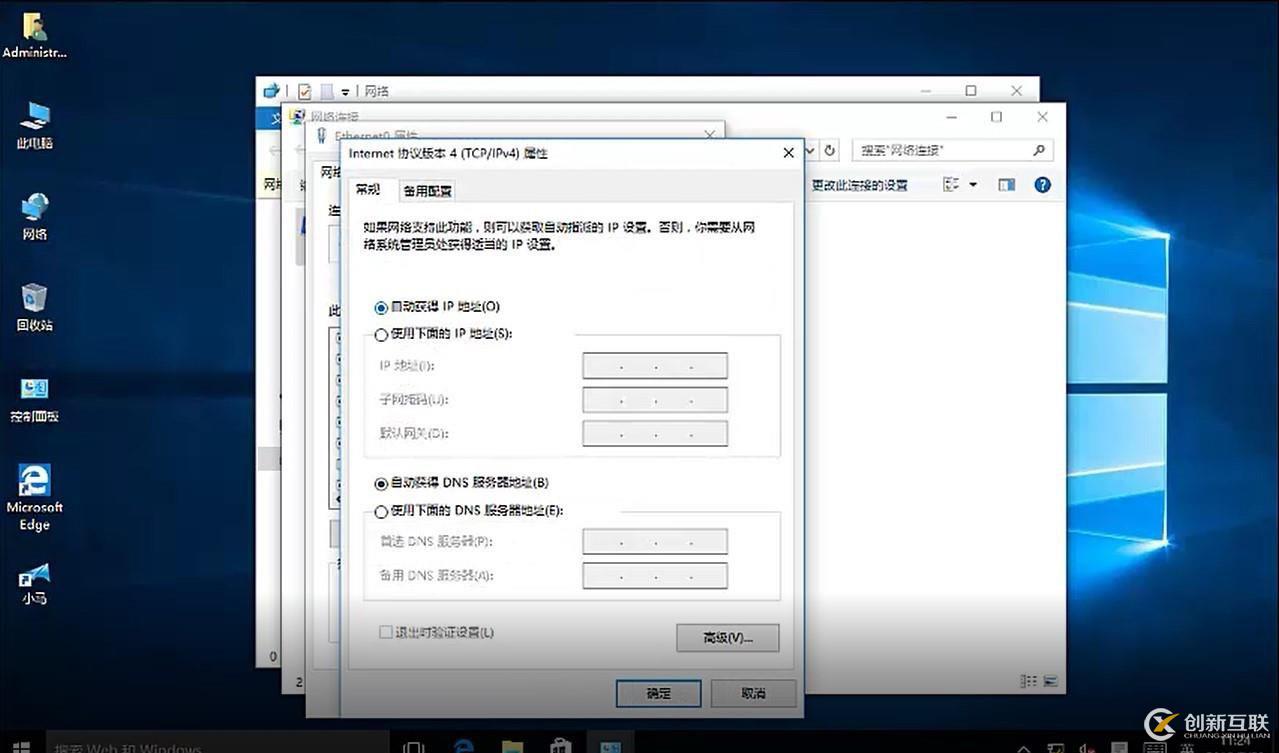Click 更改此连接的设置 in the toolbar
The height and width of the screenshot is (753, 1279).
pos(859,185)
